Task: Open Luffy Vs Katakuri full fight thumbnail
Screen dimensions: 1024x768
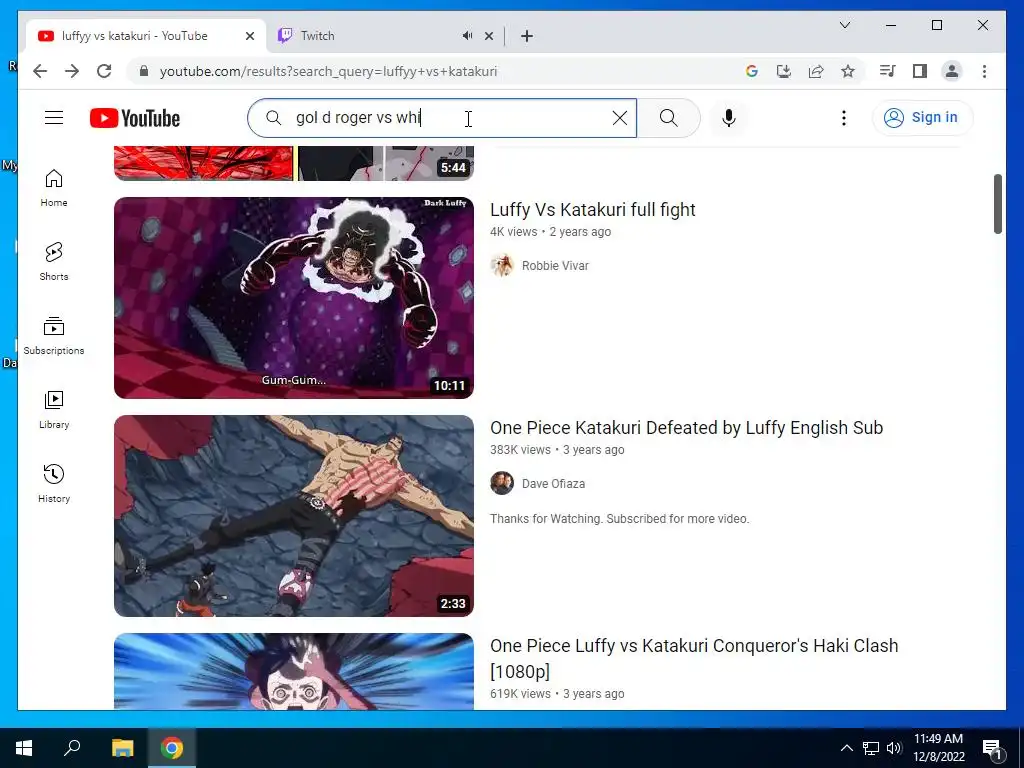Action: (x=294, y=298)
